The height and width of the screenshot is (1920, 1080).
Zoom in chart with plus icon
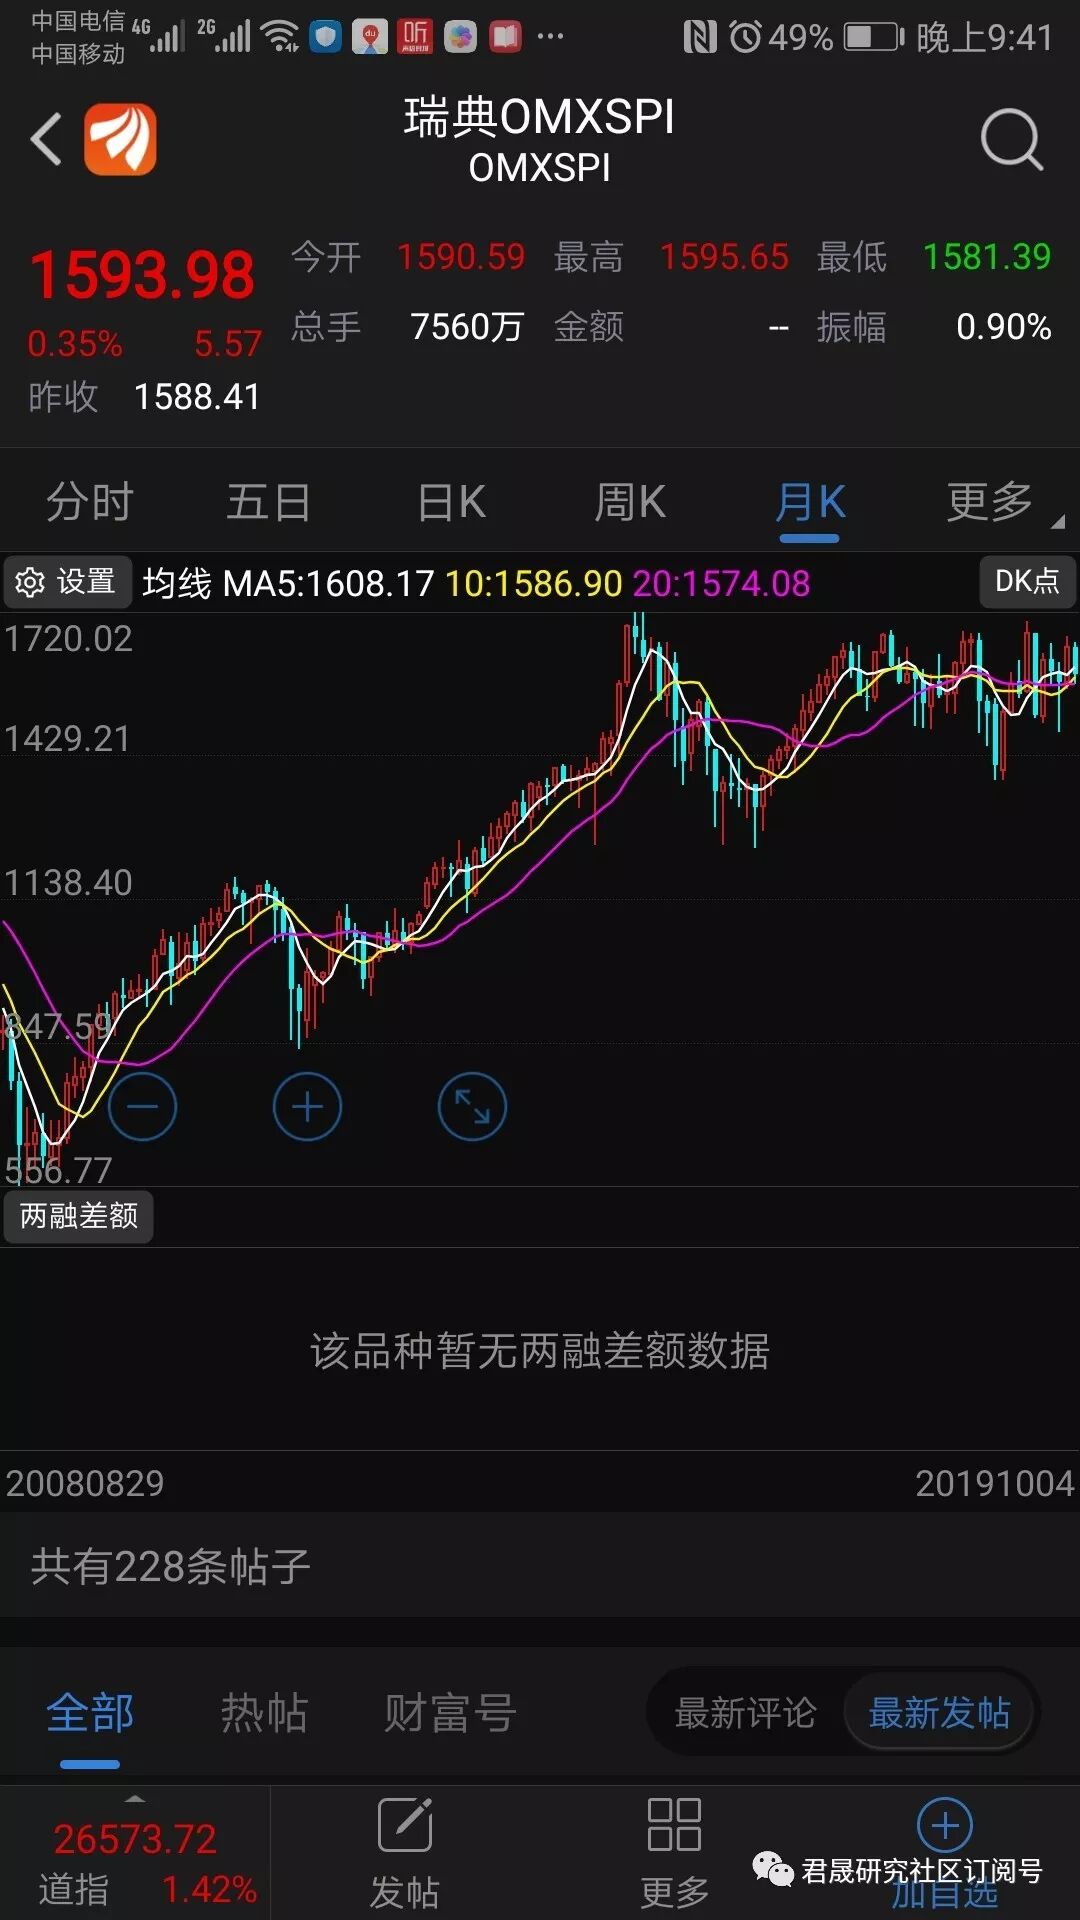click(307, 1106)
